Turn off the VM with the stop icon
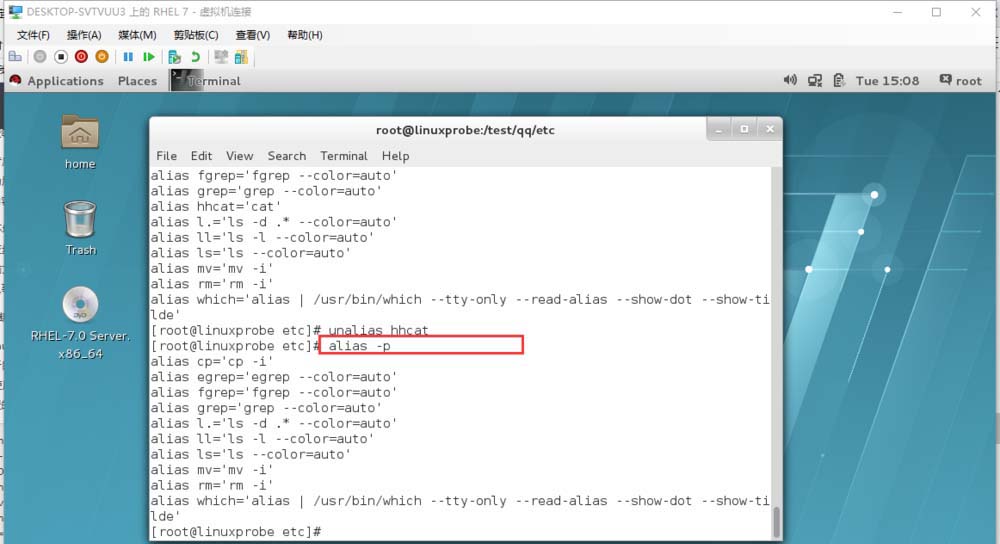The height and width of the screenshot is (544, 1000). pyautogui.click(x=61, y=57)
